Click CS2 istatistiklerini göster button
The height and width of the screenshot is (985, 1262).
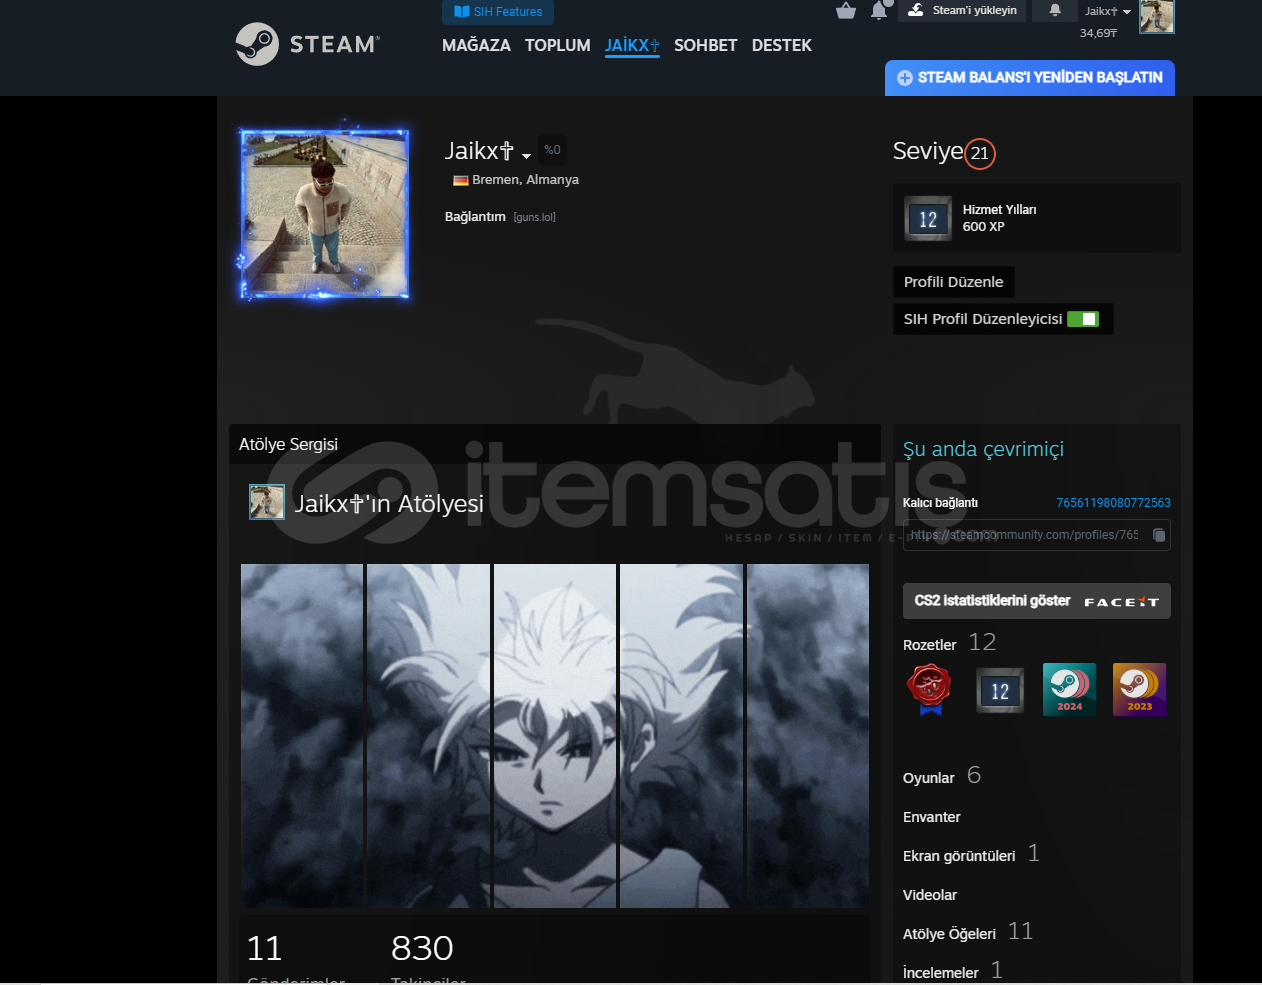1037,601
